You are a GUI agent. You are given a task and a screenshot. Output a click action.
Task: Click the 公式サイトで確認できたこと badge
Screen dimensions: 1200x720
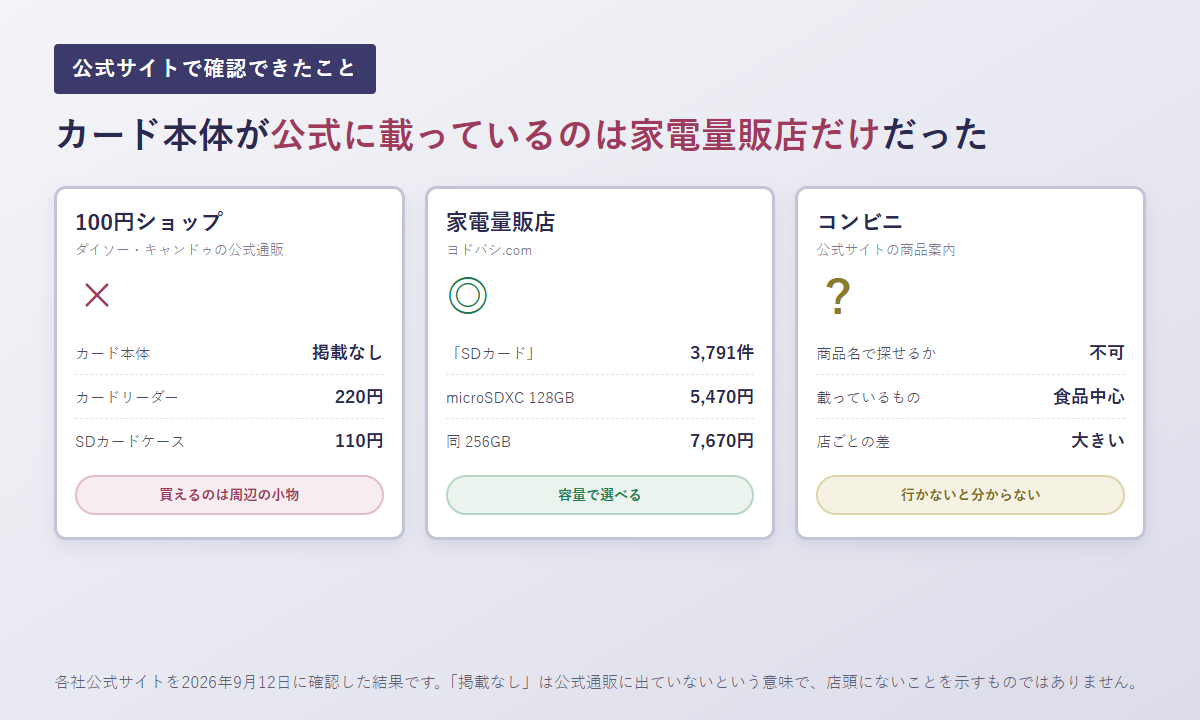[215, 69]
